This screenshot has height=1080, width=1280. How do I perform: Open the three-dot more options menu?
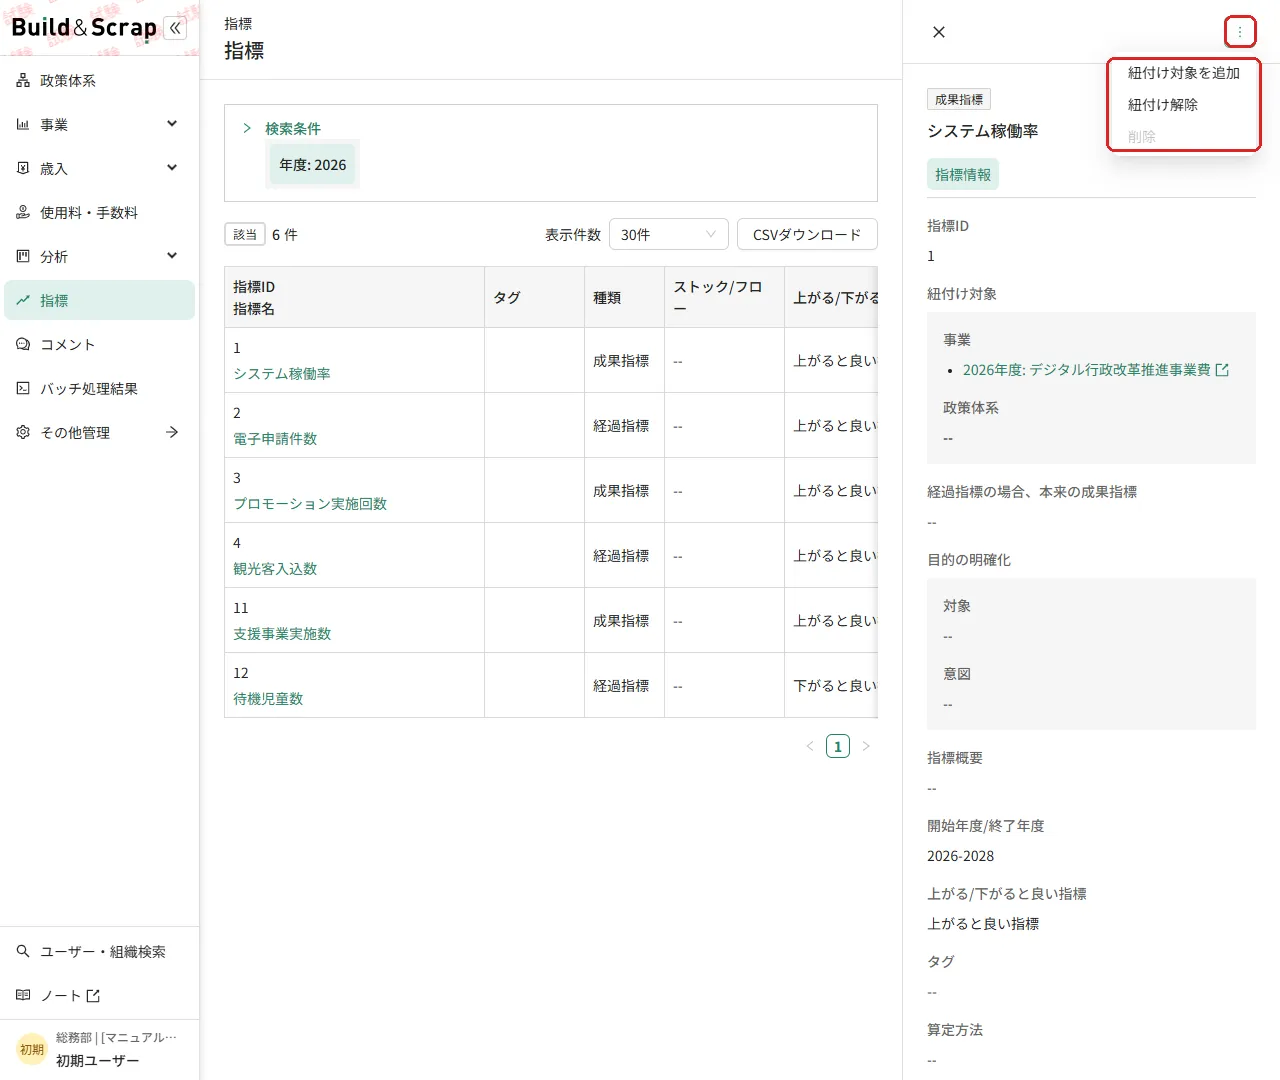(1240, 32)
